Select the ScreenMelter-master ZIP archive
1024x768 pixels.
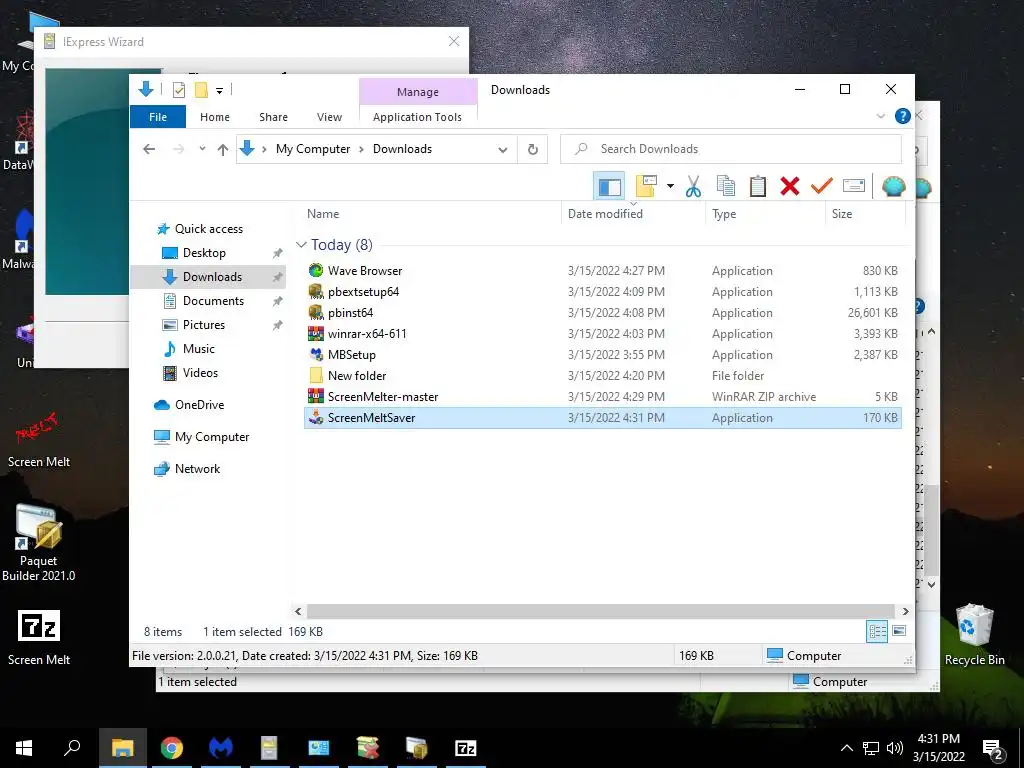point(603,396)
